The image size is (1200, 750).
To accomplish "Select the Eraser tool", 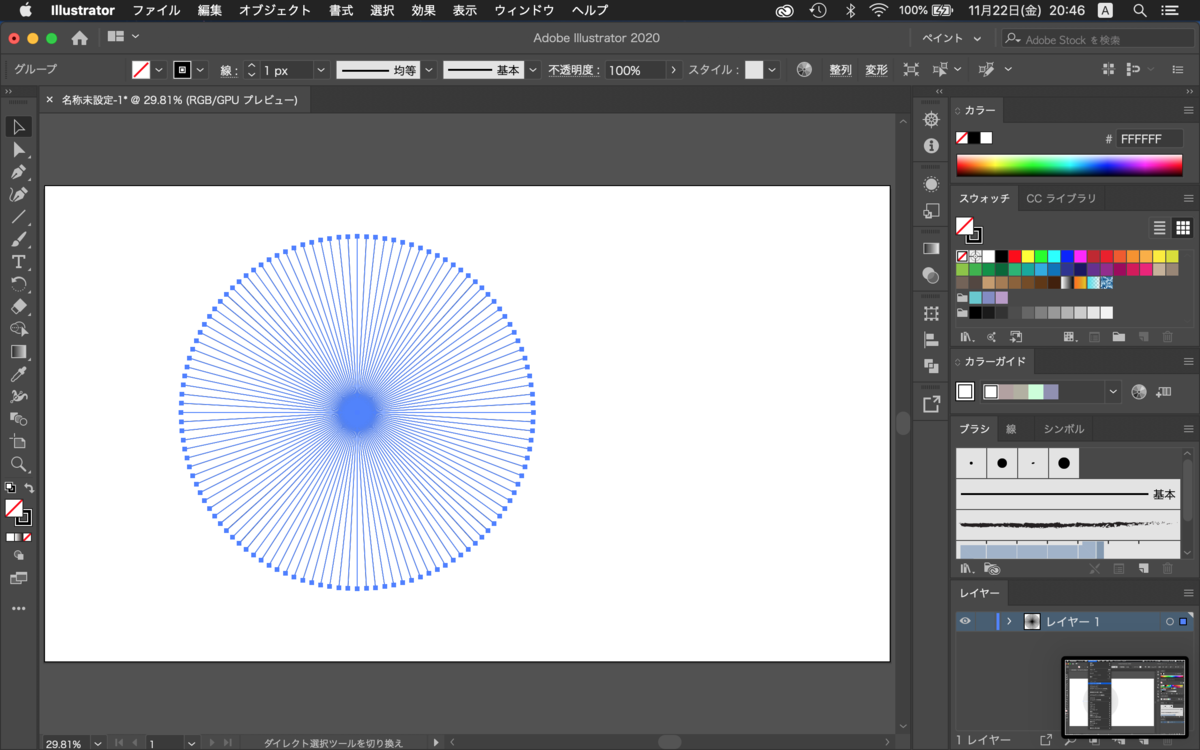I will point(18,307).
